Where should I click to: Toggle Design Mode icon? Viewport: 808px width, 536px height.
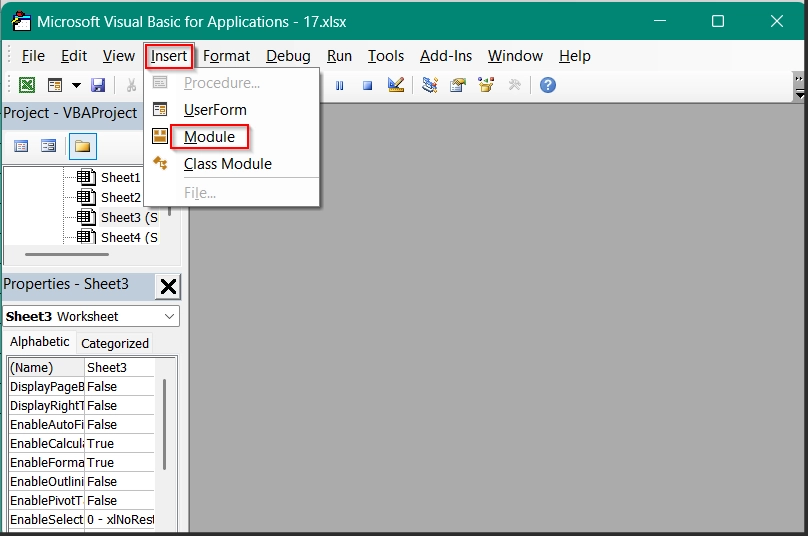coord(396,85)
